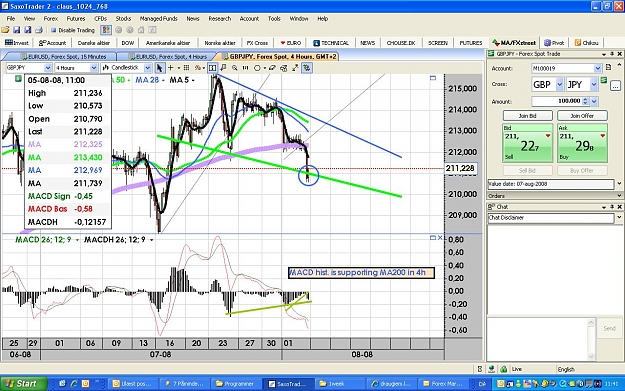
Task: Click the green icon beside the JPY selector
Action: (x=604, y=81)
